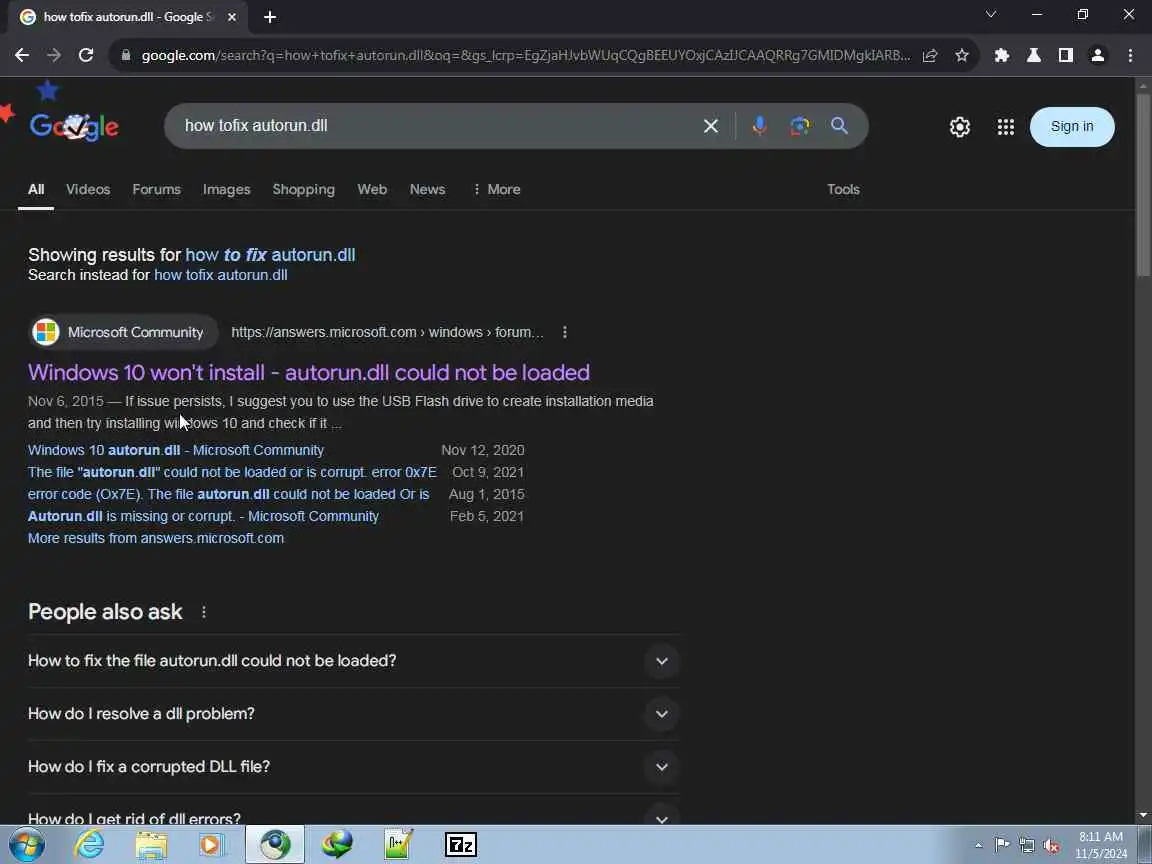Open the Action Center flag icon

[x=1001, y=845]
